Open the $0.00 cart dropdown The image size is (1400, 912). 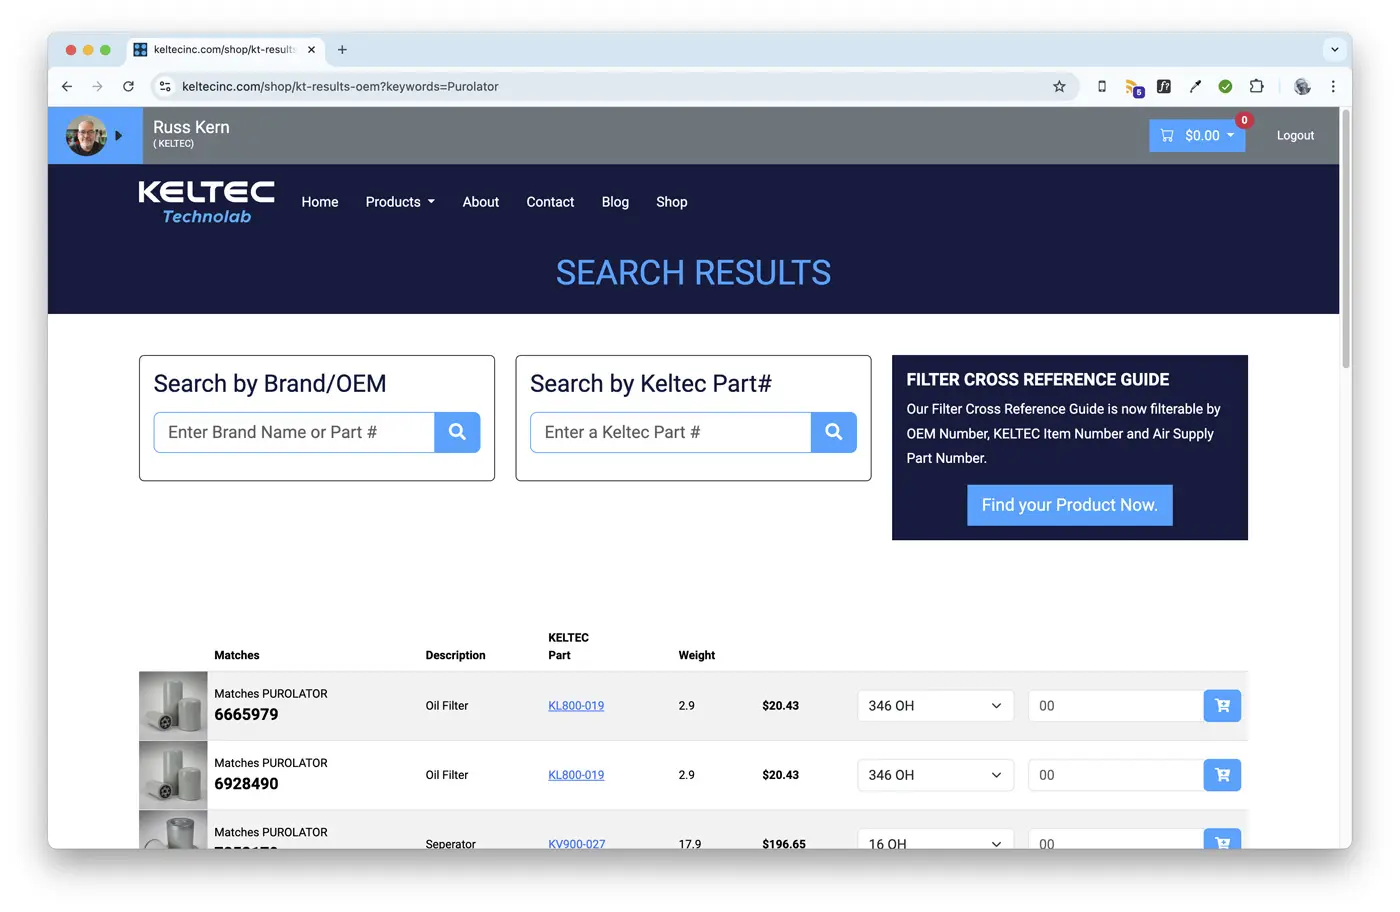tap(1197, 136)
